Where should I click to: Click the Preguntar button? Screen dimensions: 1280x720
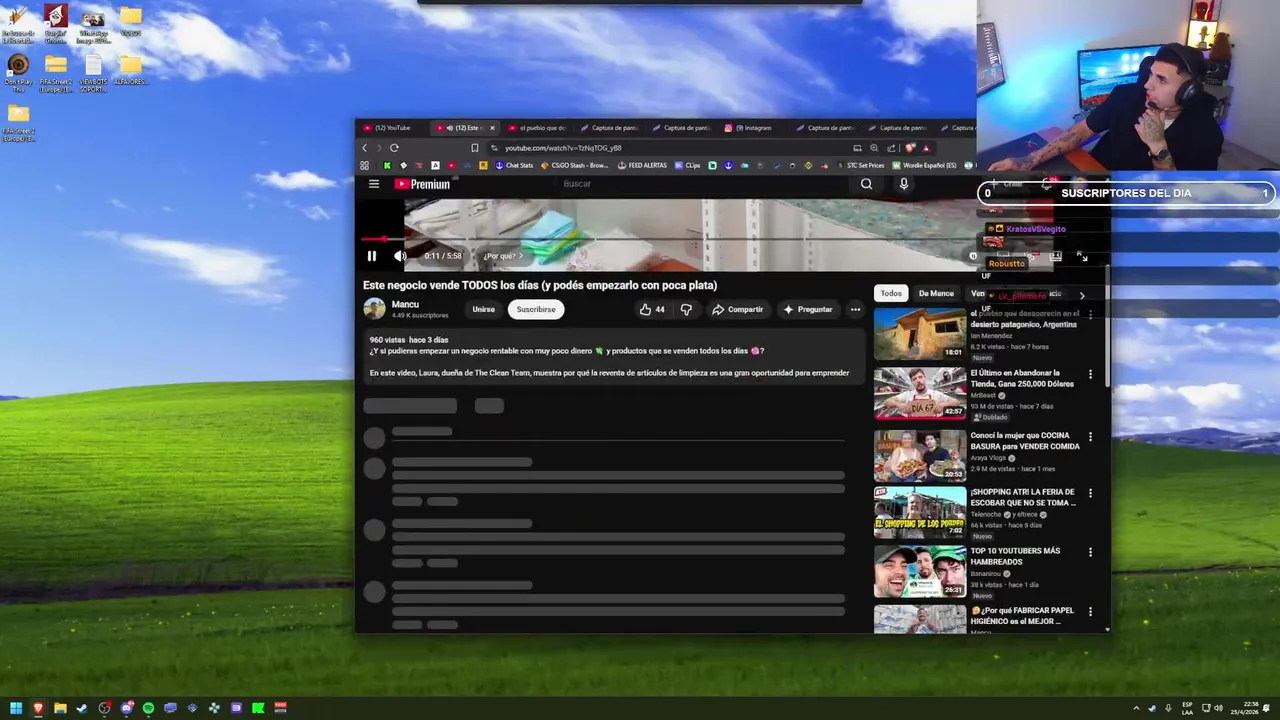tap(808, 310)
